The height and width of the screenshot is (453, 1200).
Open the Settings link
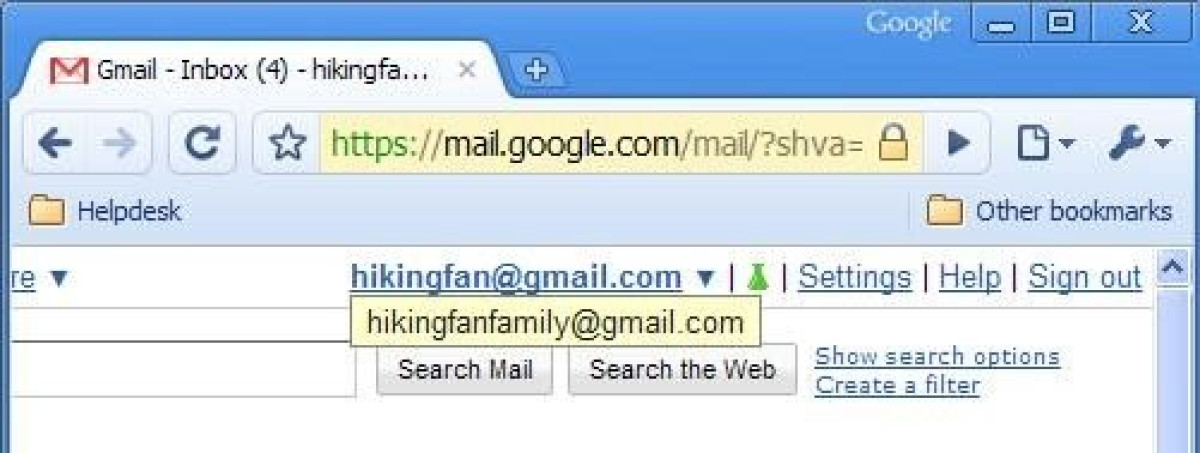[855, 277]
